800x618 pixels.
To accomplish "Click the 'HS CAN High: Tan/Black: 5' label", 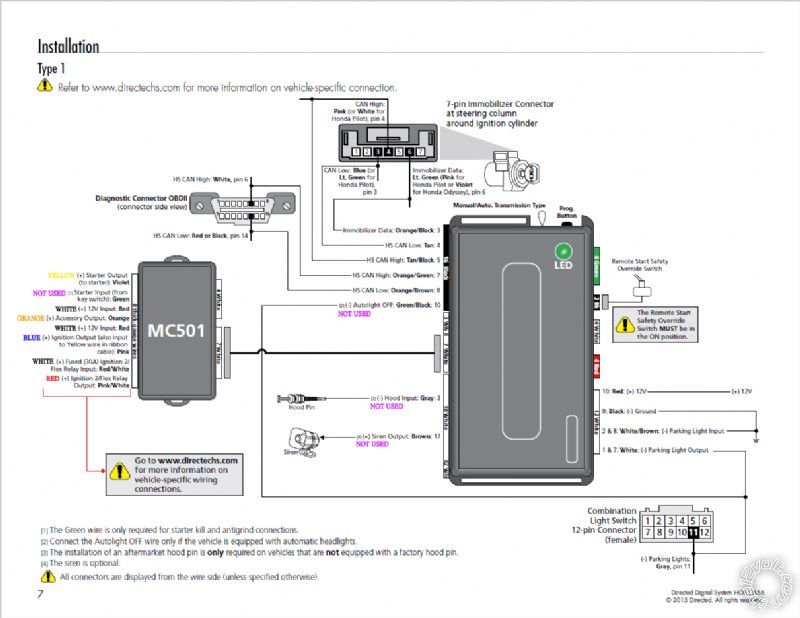I will pyautogui.click(x=403, y=260).
